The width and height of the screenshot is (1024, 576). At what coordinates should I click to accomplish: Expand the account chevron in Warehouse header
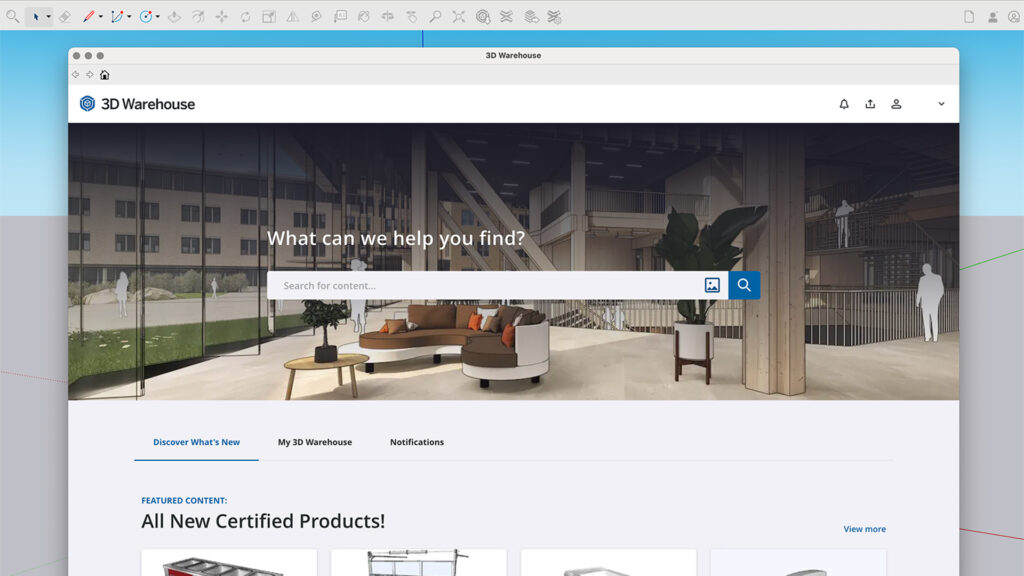[941, 104]
